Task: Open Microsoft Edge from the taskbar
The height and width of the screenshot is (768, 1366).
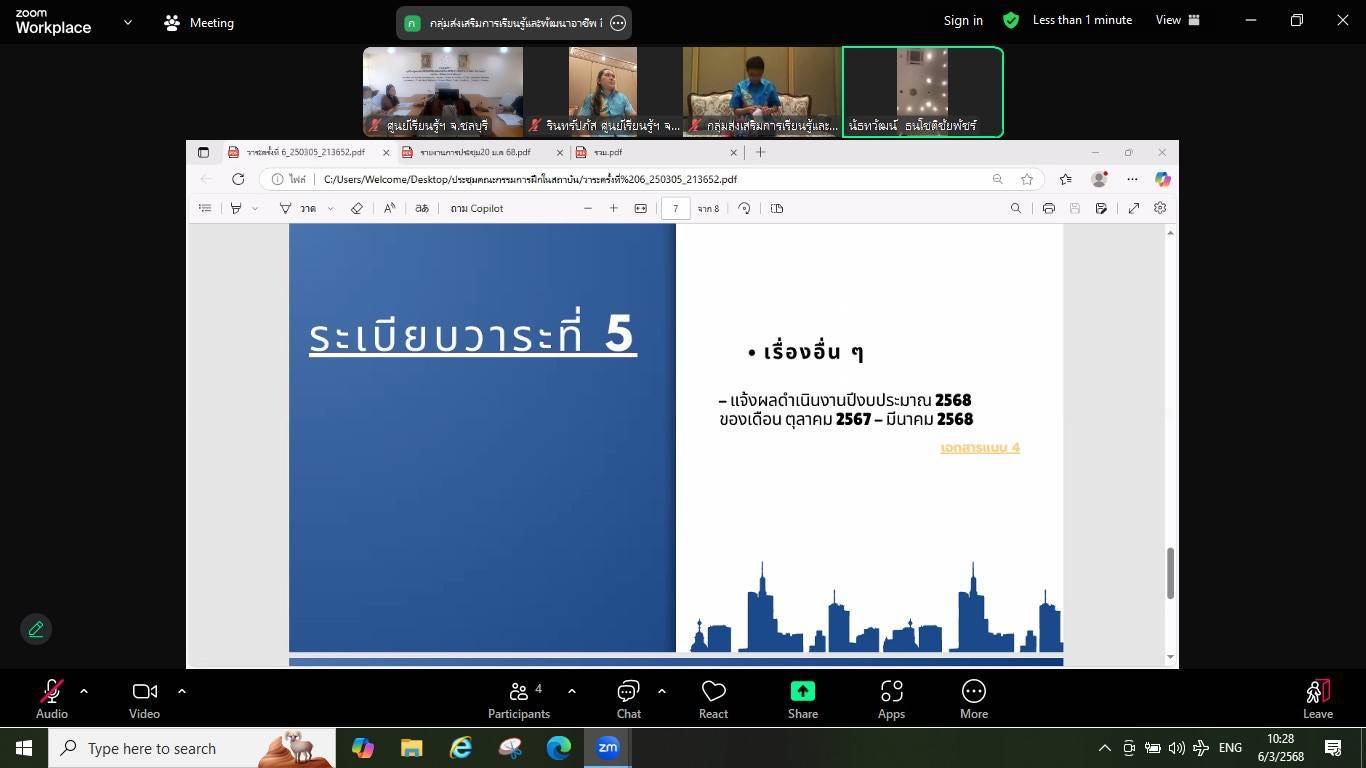Action: pos(558,748)
